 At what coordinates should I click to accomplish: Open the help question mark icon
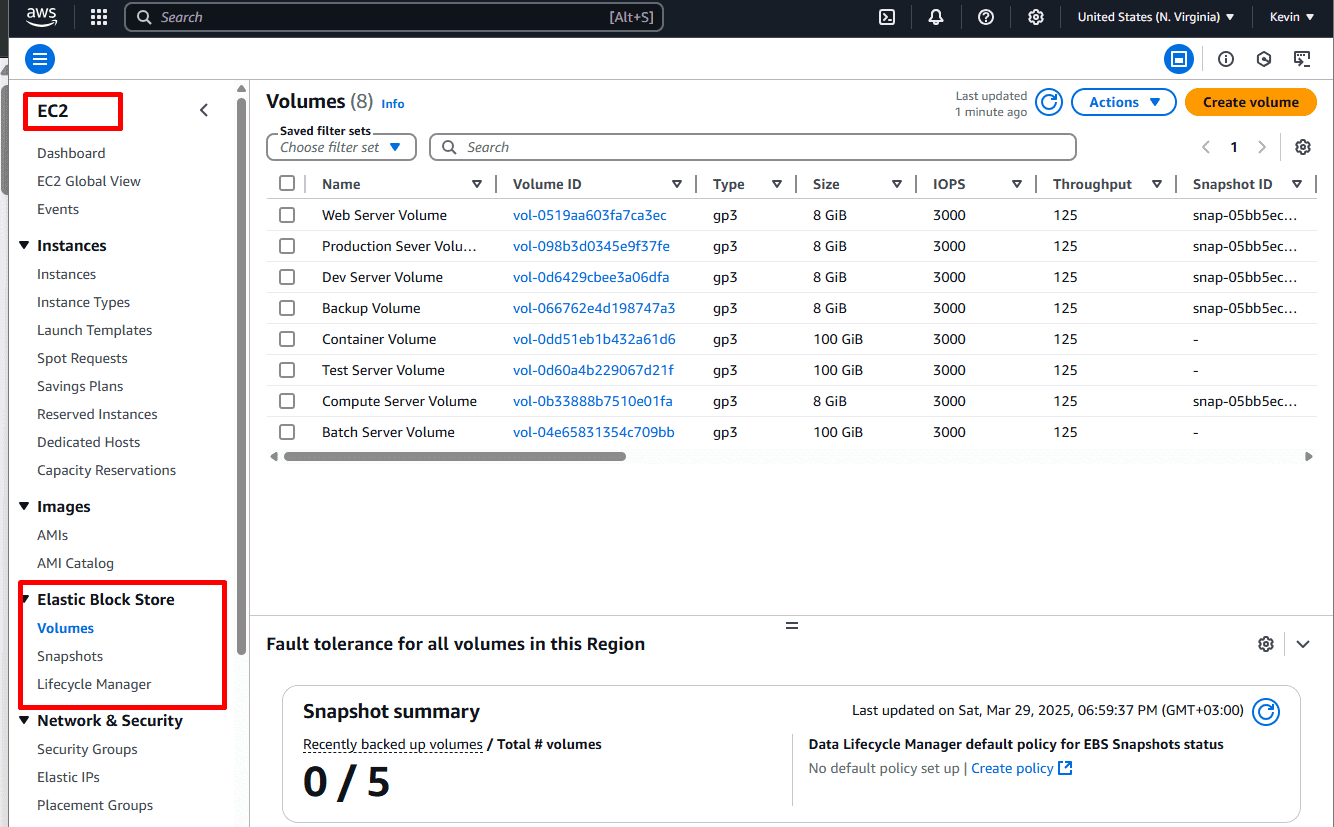tap(986, 17)
